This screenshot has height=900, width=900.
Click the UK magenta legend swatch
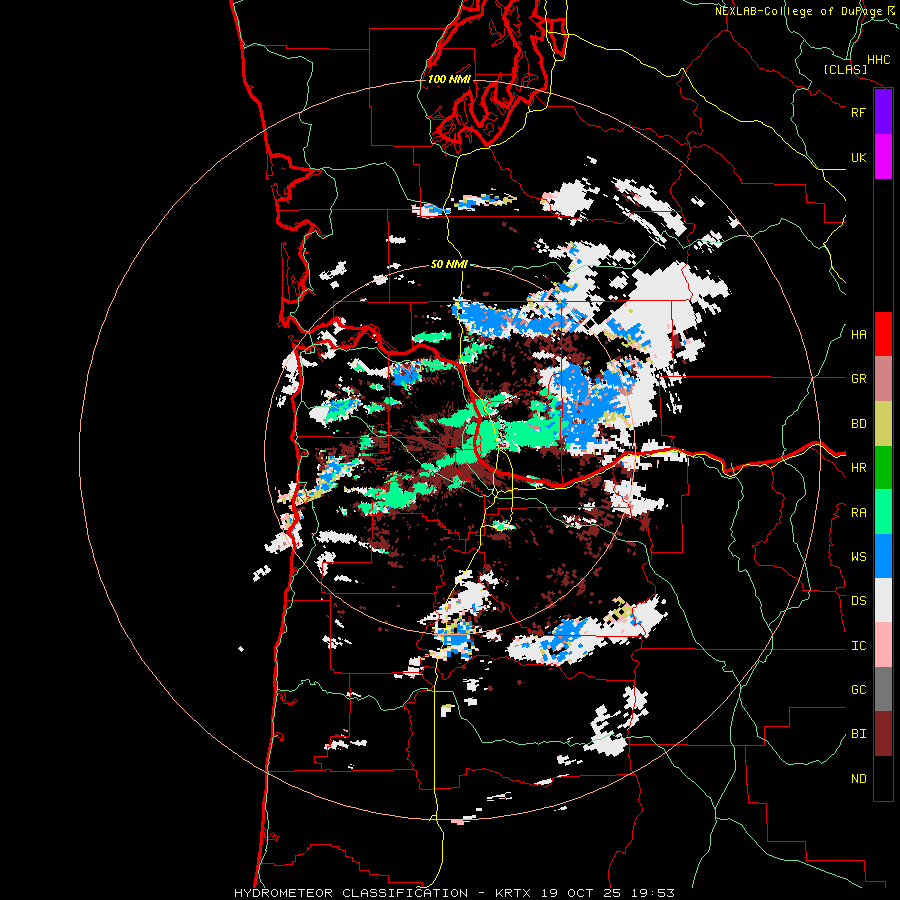[883, 157]
